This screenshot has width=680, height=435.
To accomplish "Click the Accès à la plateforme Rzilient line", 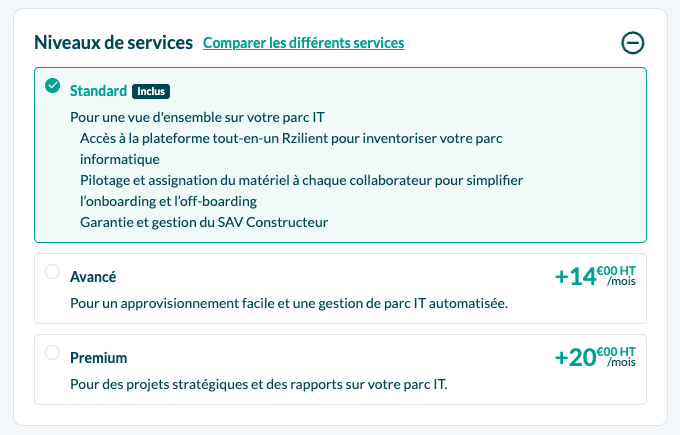I will 291,138.
